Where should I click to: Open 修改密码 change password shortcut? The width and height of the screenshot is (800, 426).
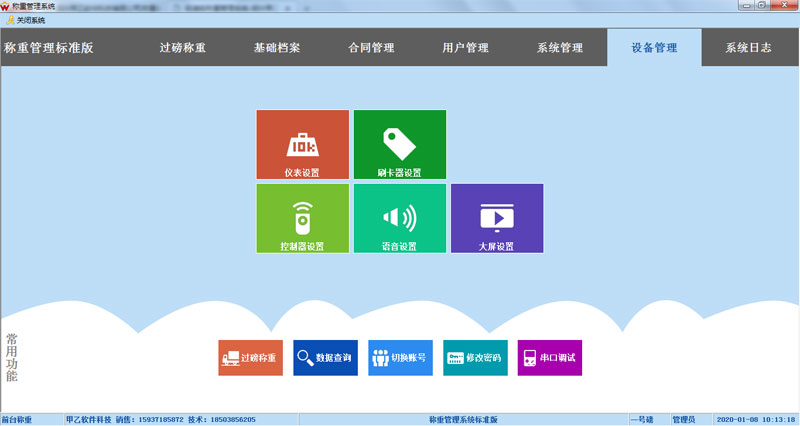(475, 358)
